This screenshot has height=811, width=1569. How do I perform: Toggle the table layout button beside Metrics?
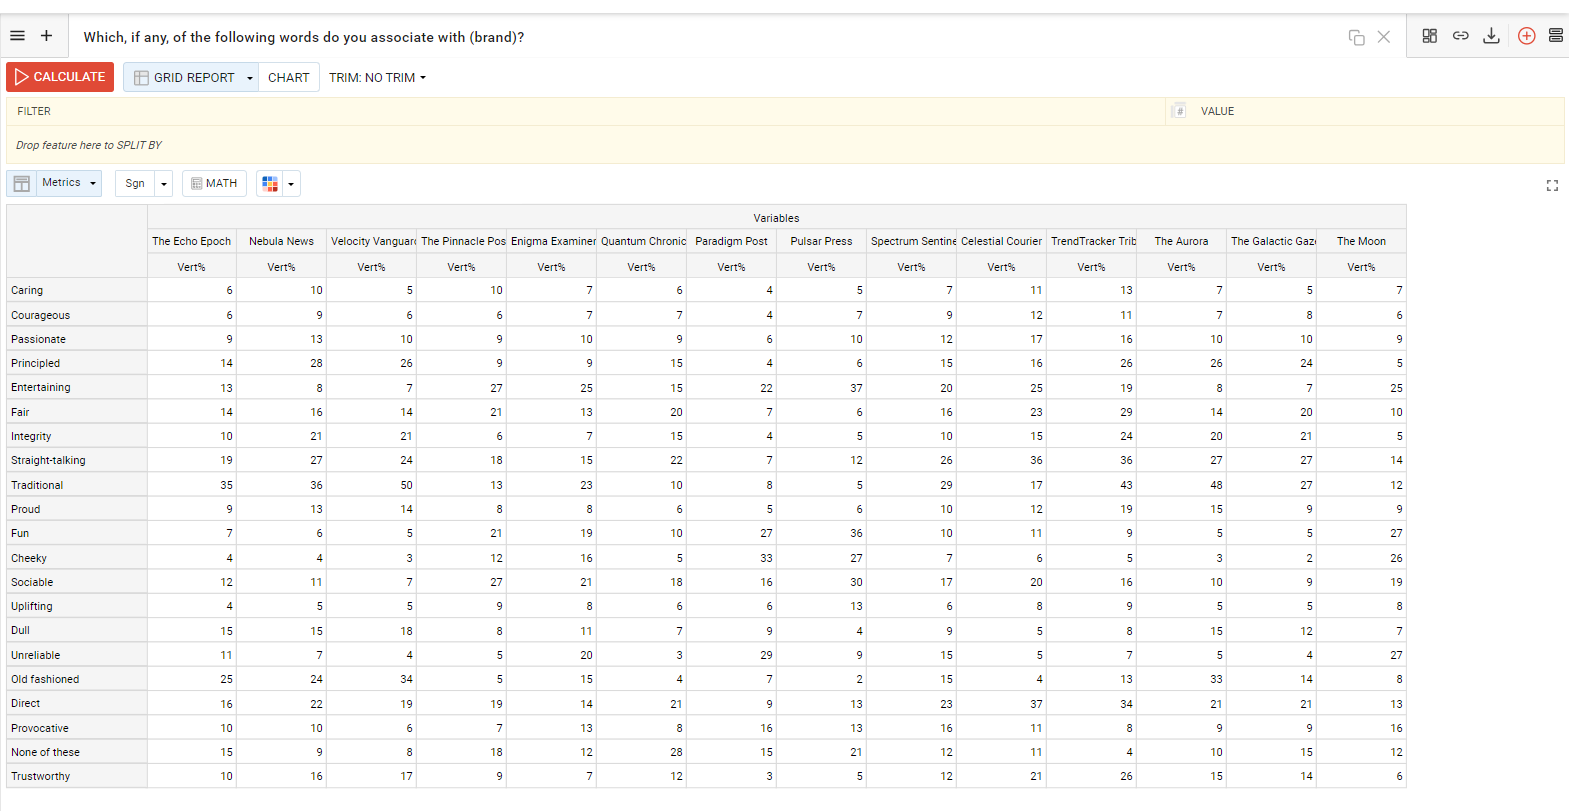click(x=22, y=184)
